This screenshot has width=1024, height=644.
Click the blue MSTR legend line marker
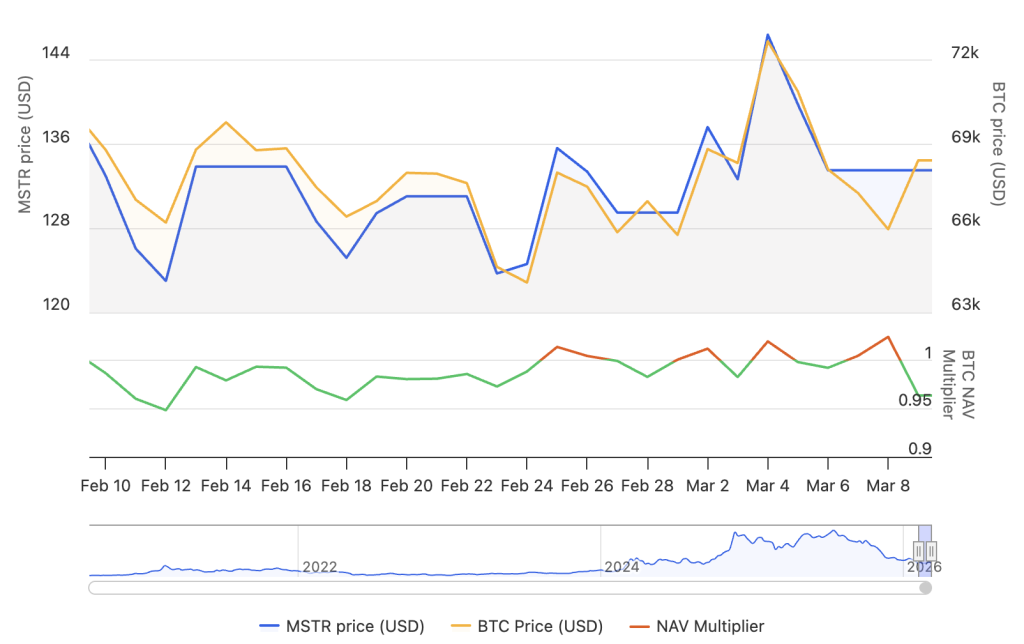click(x=268, y=626)
